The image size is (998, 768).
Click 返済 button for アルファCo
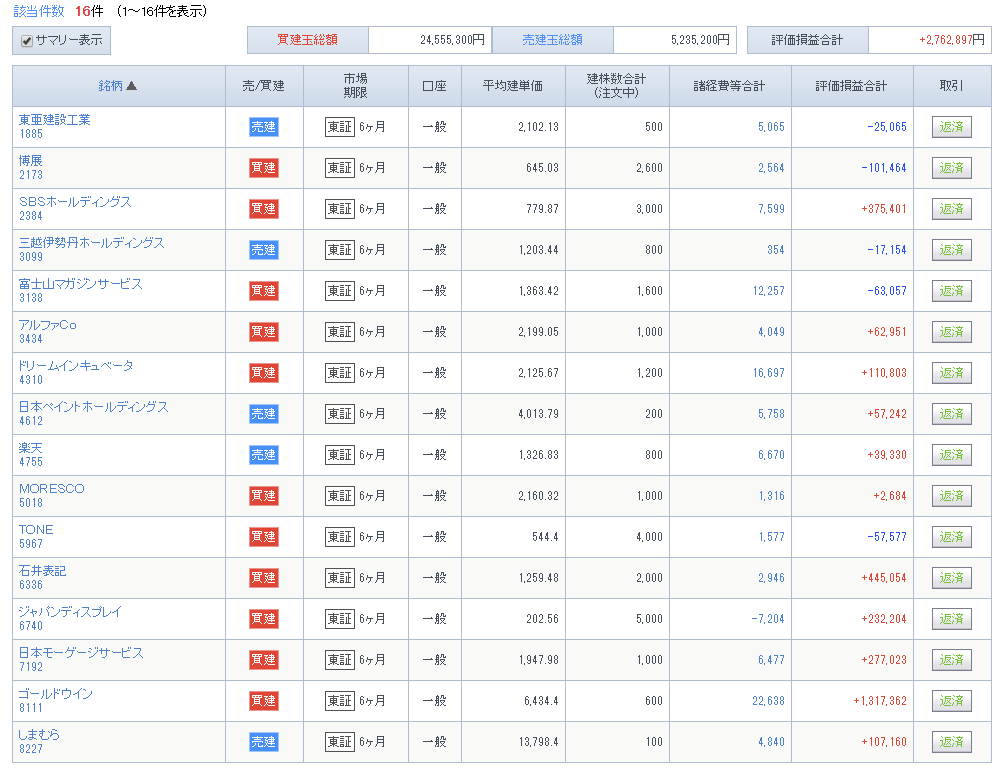[952, 332]
